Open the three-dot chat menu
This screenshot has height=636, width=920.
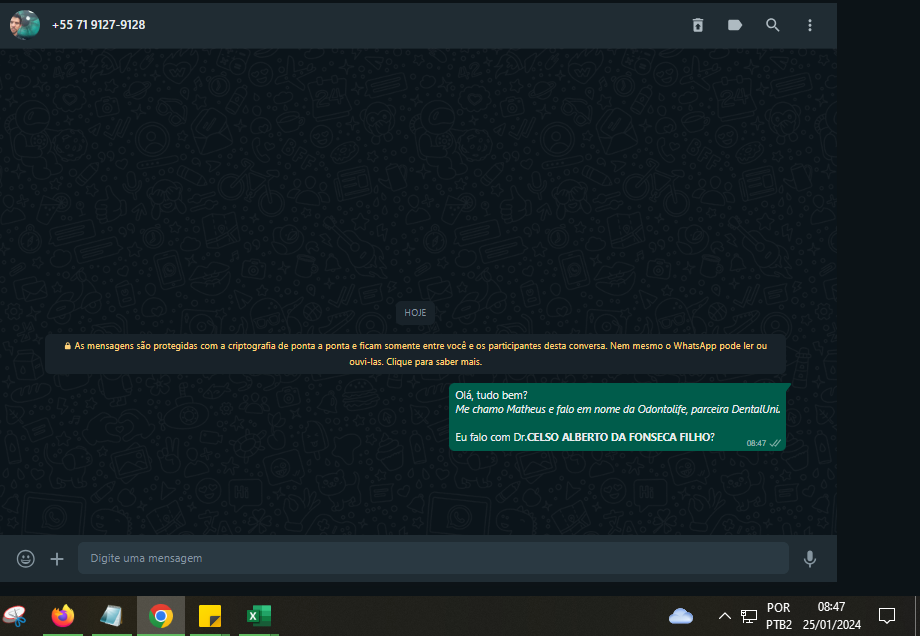(x=810, y=25)
